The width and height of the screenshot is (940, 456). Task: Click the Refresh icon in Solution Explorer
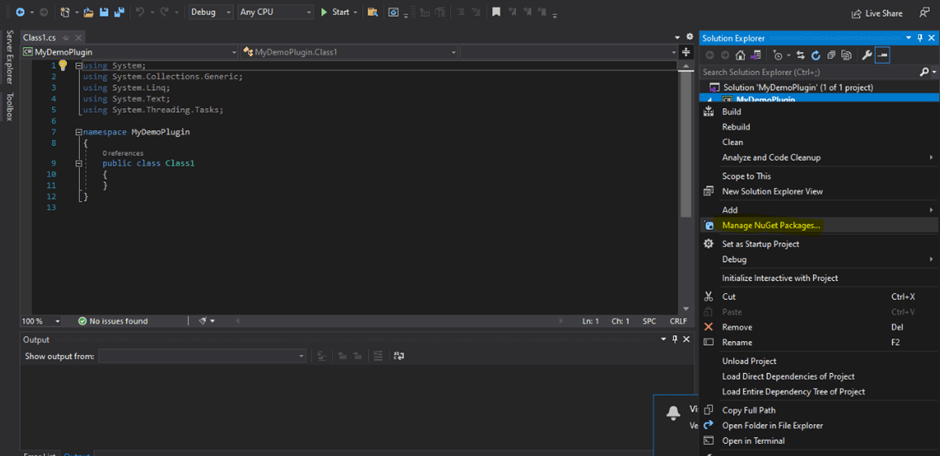(x=816, y=55)
